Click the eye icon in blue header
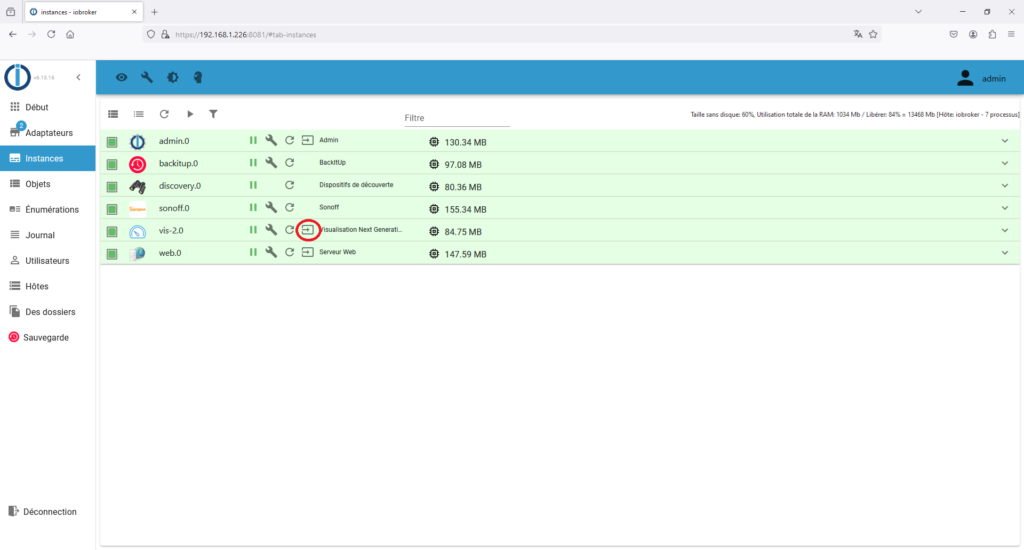 tap(121, 77)
